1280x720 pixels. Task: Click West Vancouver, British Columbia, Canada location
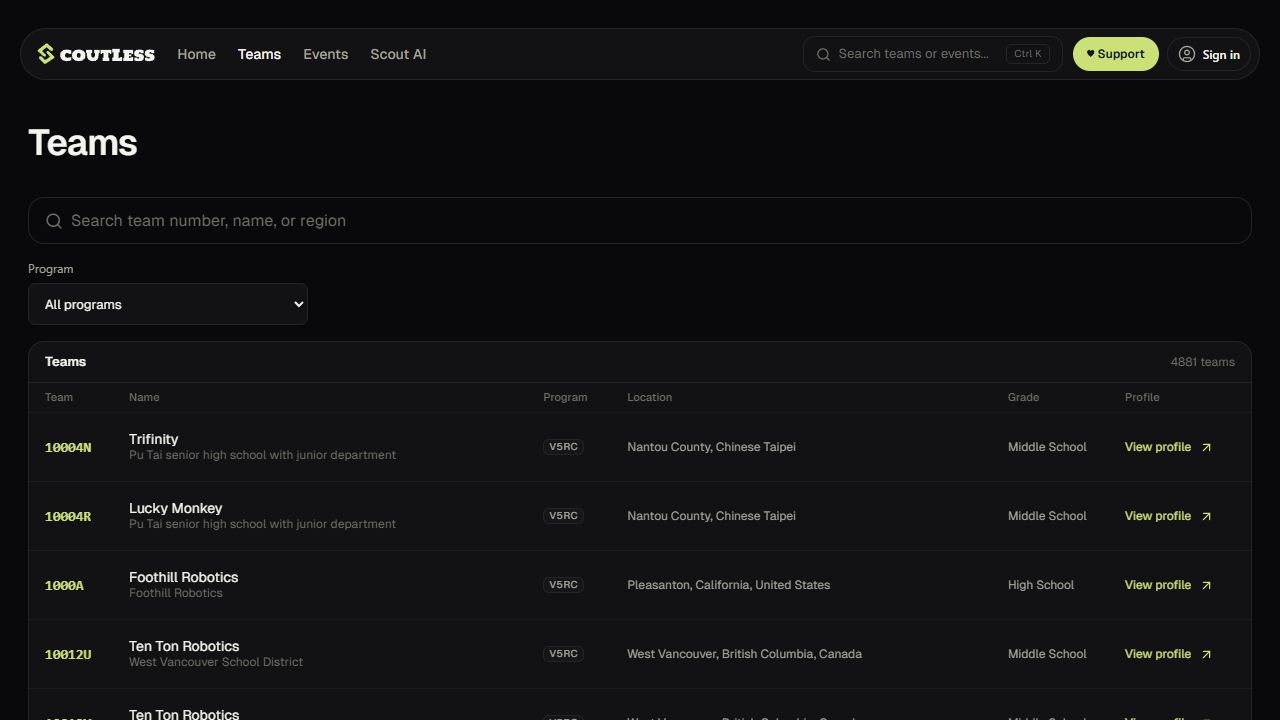[744, 654]
